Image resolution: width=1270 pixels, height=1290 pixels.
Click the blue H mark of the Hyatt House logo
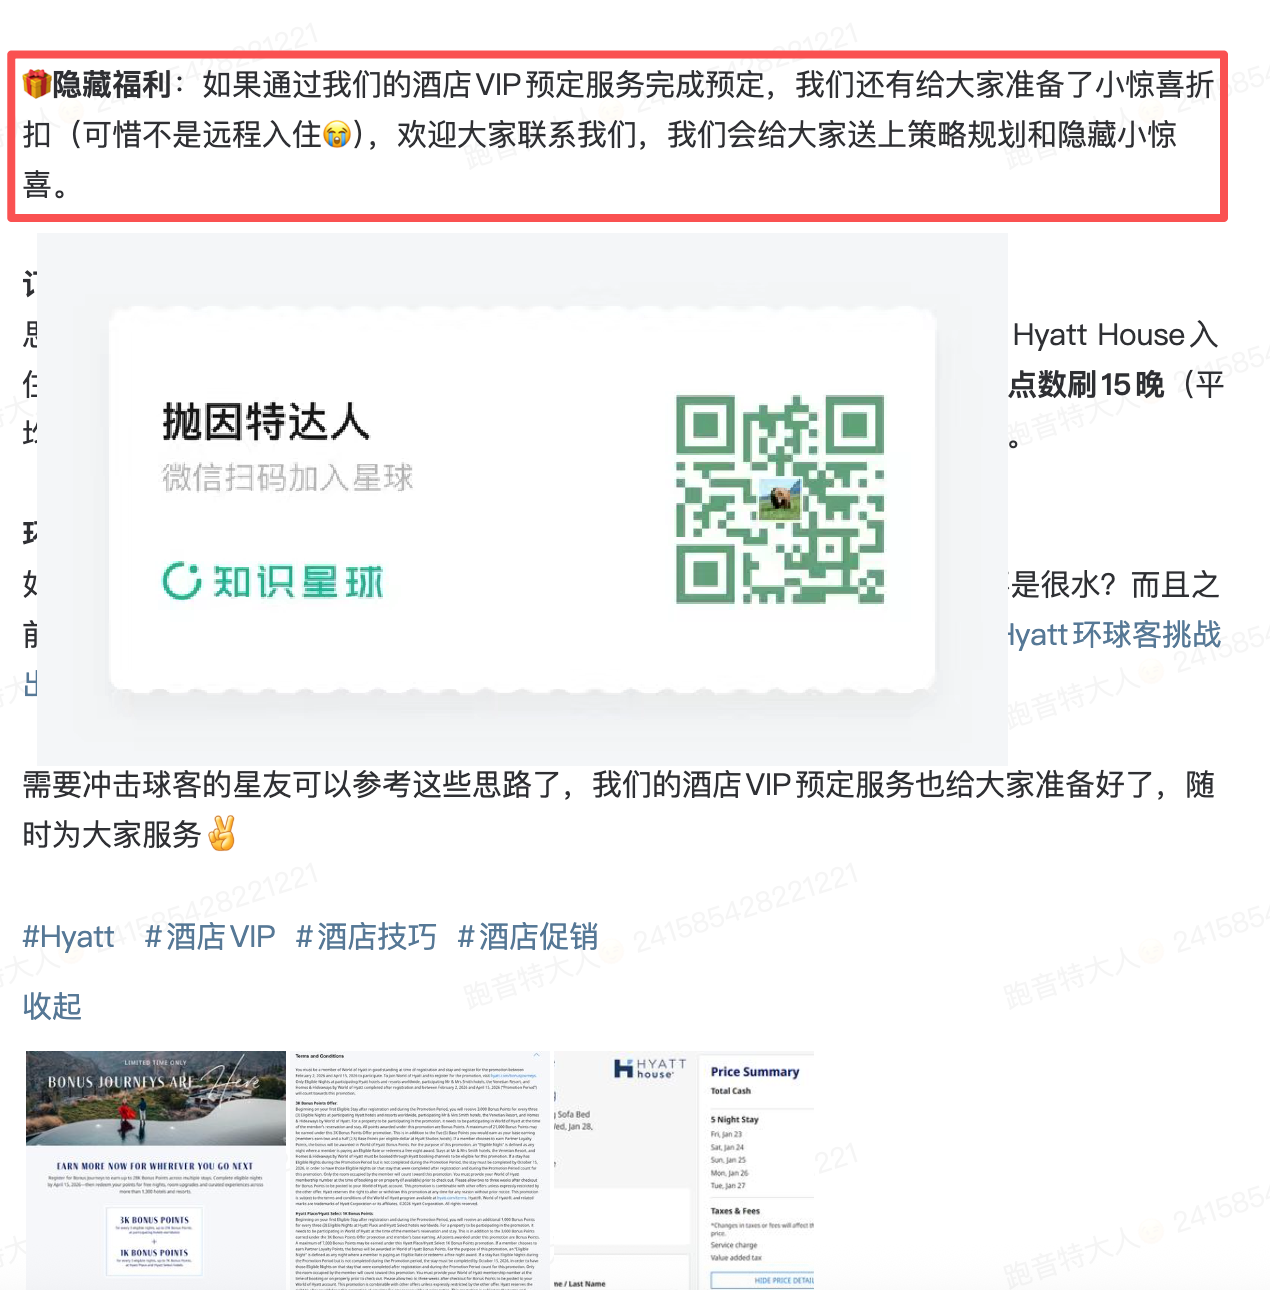623,1068
